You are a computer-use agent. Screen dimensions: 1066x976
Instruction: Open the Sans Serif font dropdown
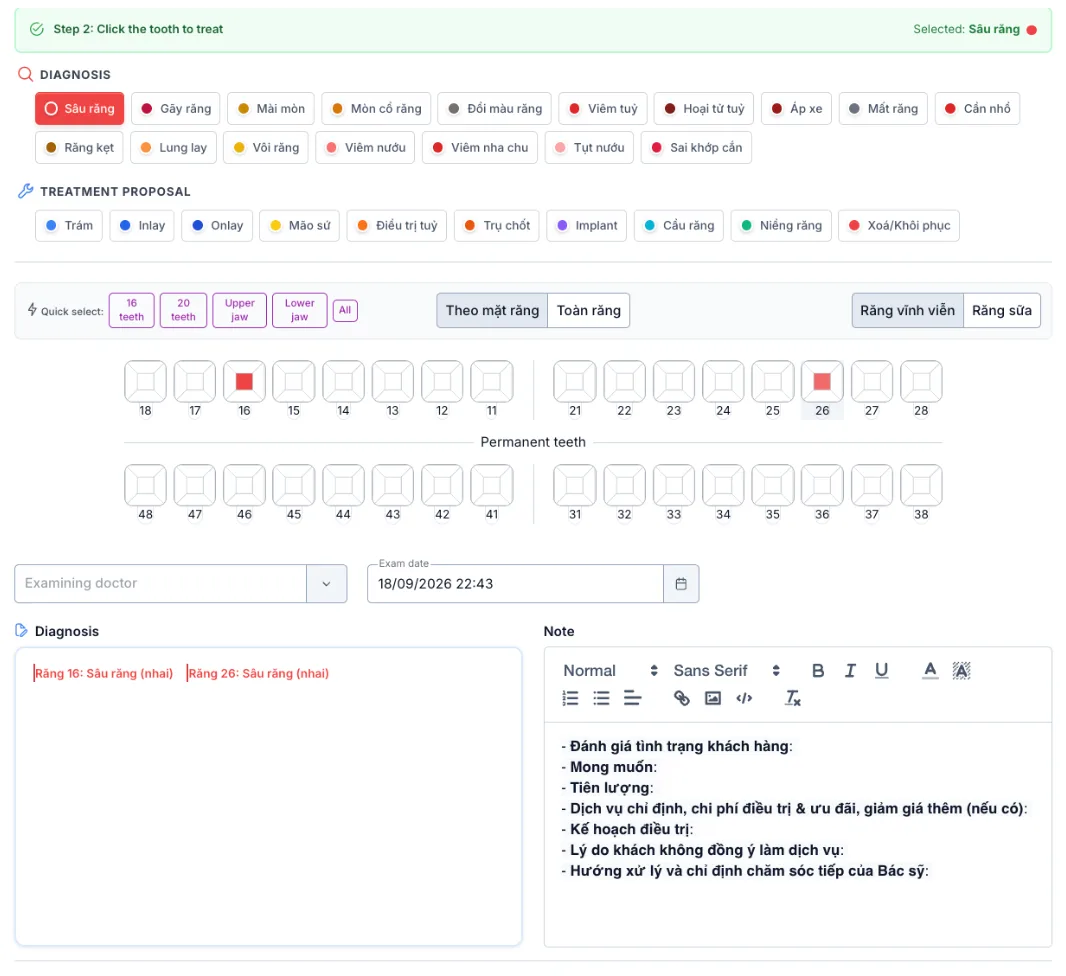[726, 671]
